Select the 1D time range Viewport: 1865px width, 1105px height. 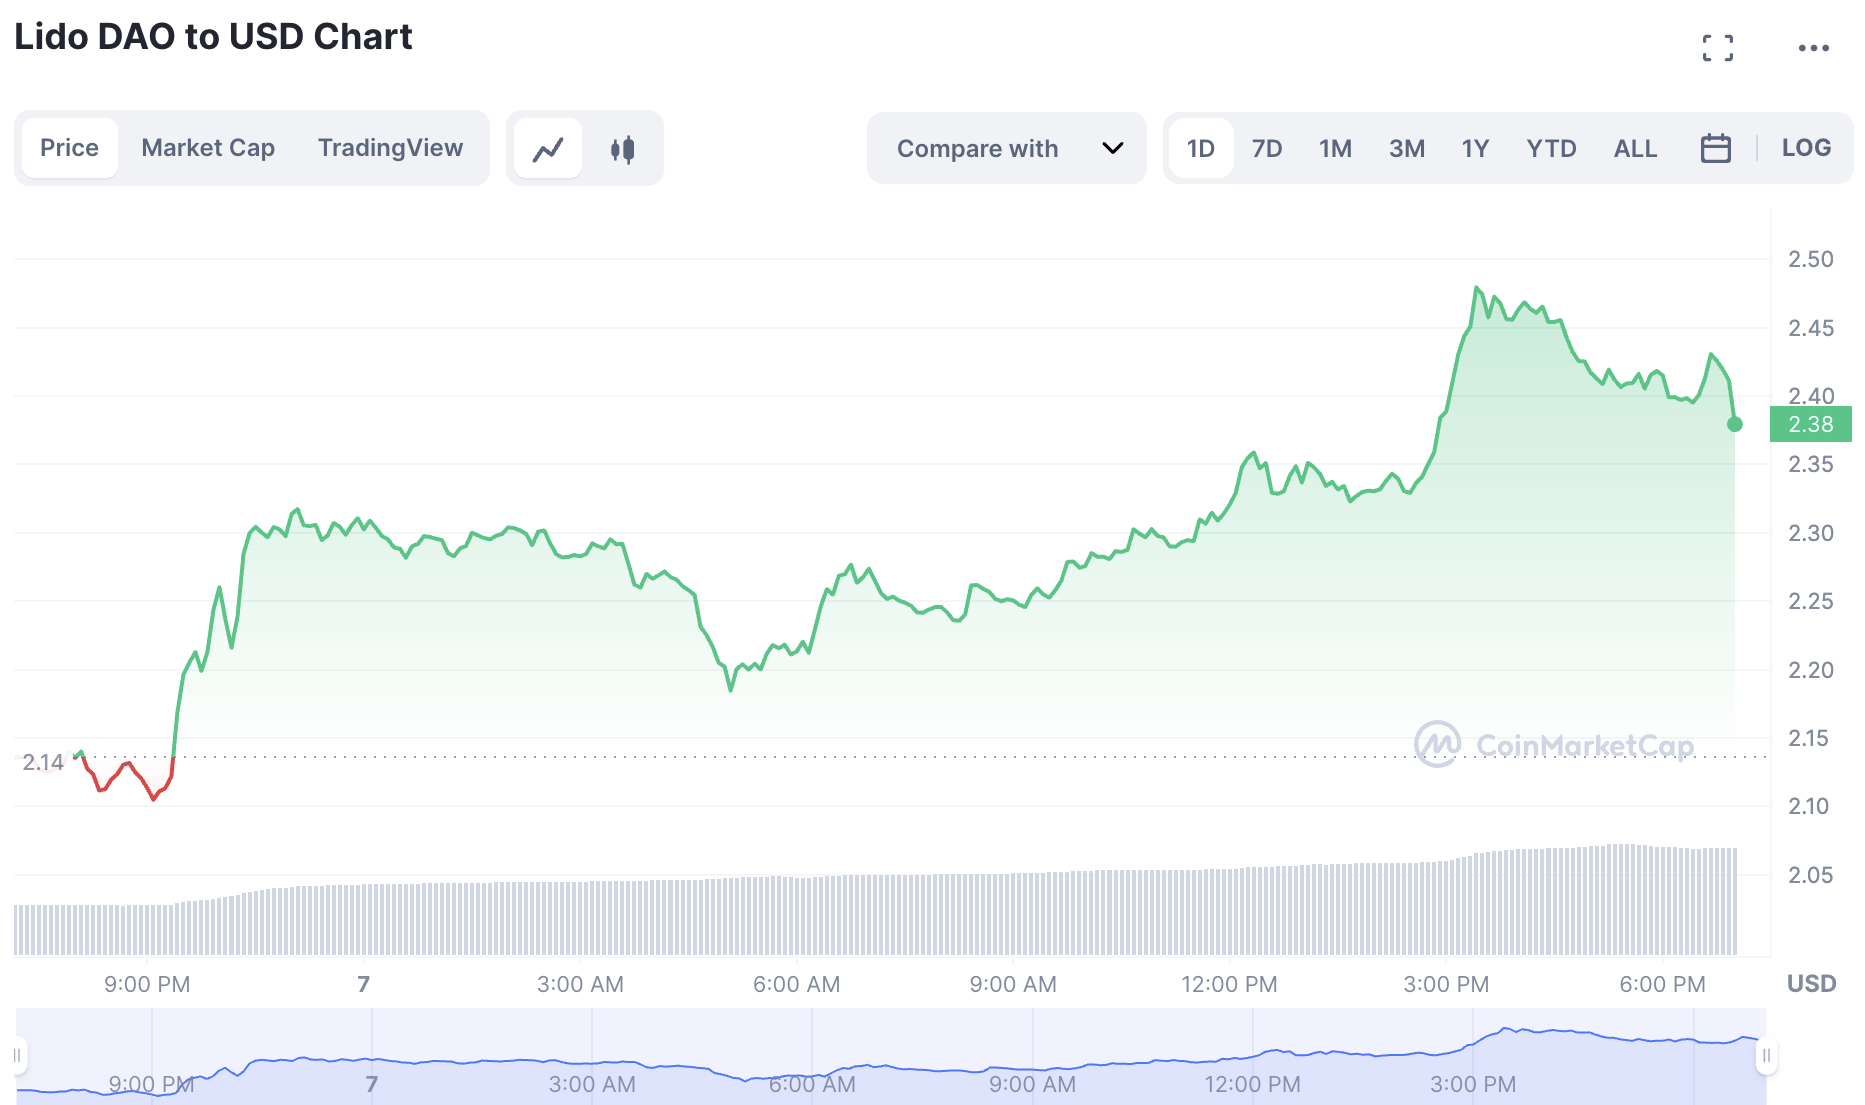click(1200, 148)
